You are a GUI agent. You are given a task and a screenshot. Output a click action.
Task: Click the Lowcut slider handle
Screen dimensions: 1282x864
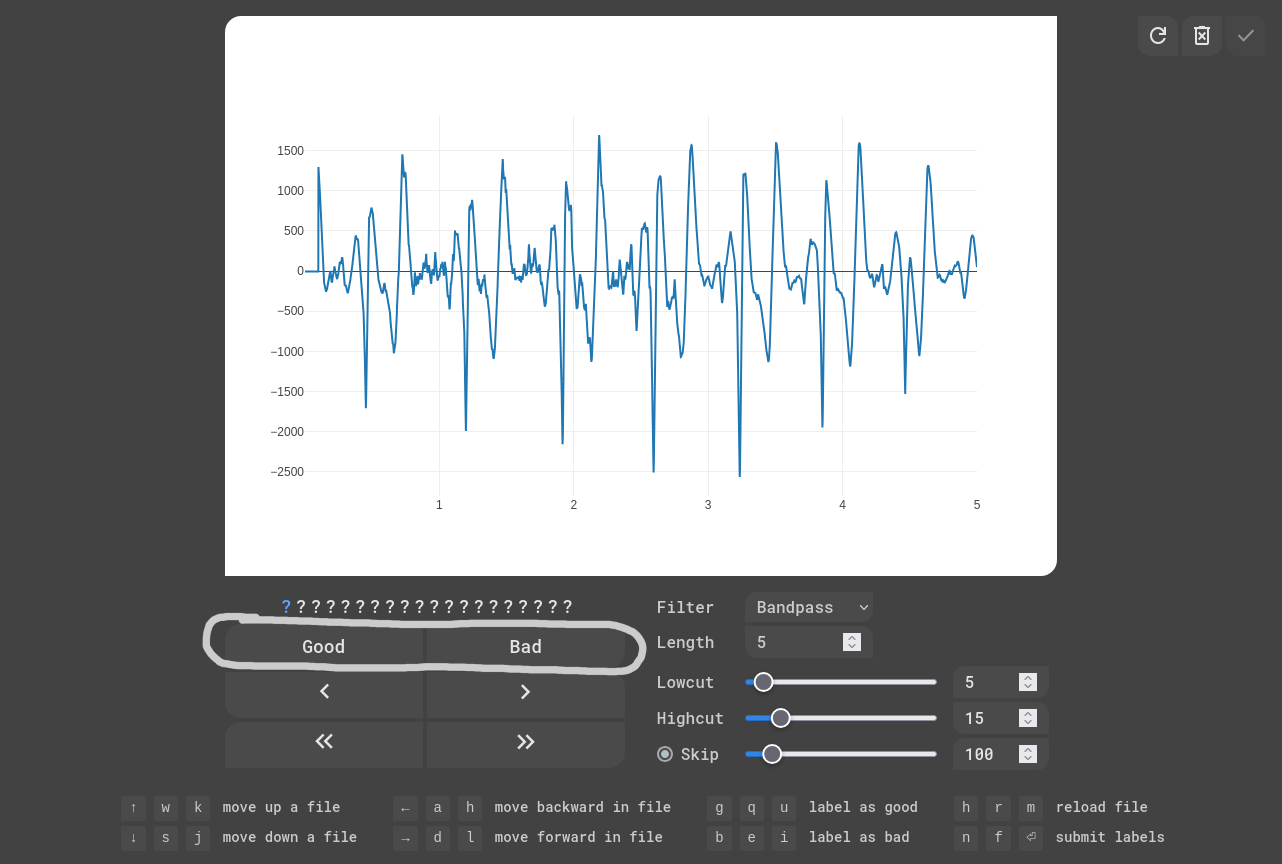763,682
